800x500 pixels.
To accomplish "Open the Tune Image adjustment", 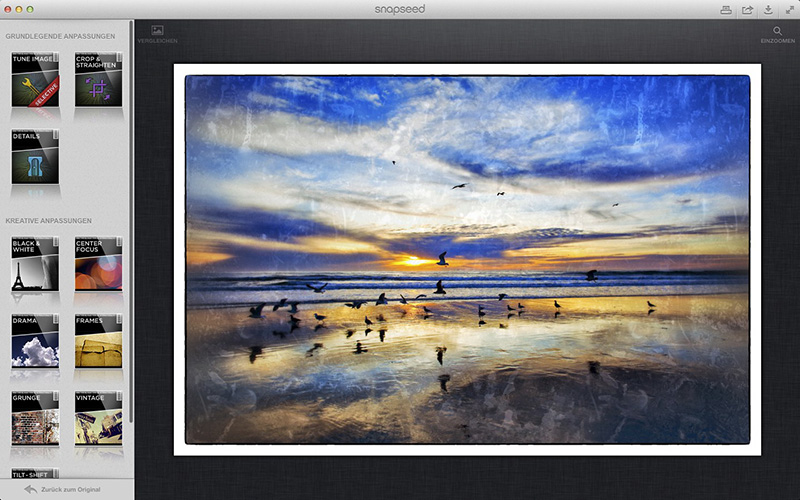I will point(35,80).
